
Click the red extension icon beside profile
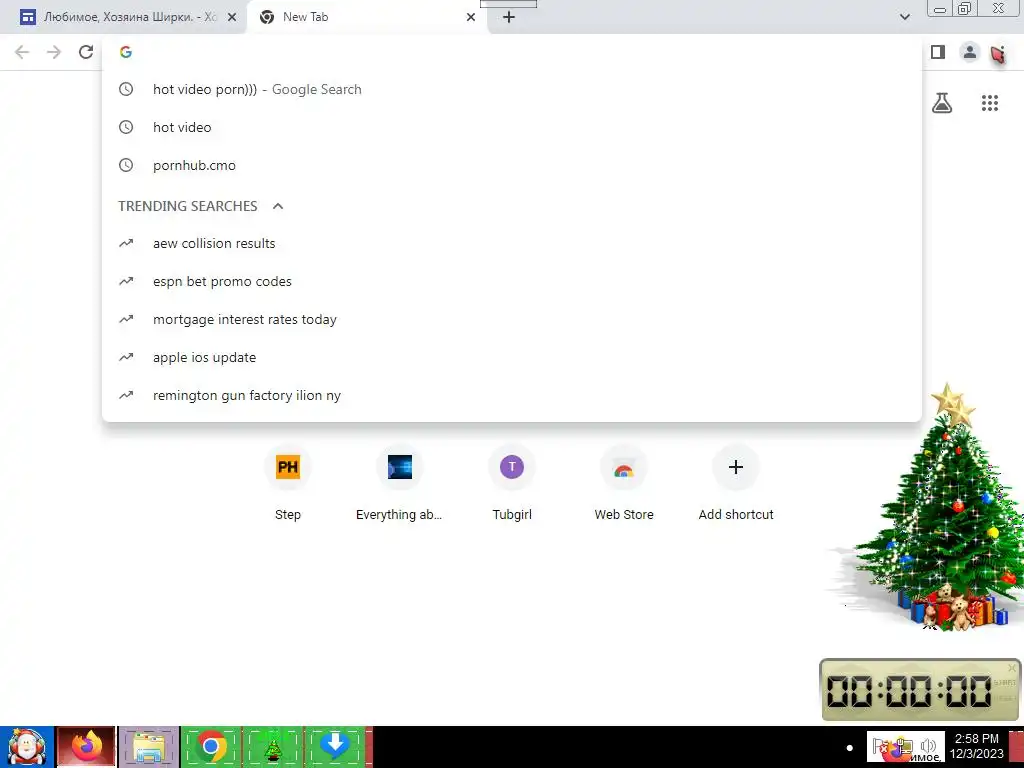coord(999,54)
